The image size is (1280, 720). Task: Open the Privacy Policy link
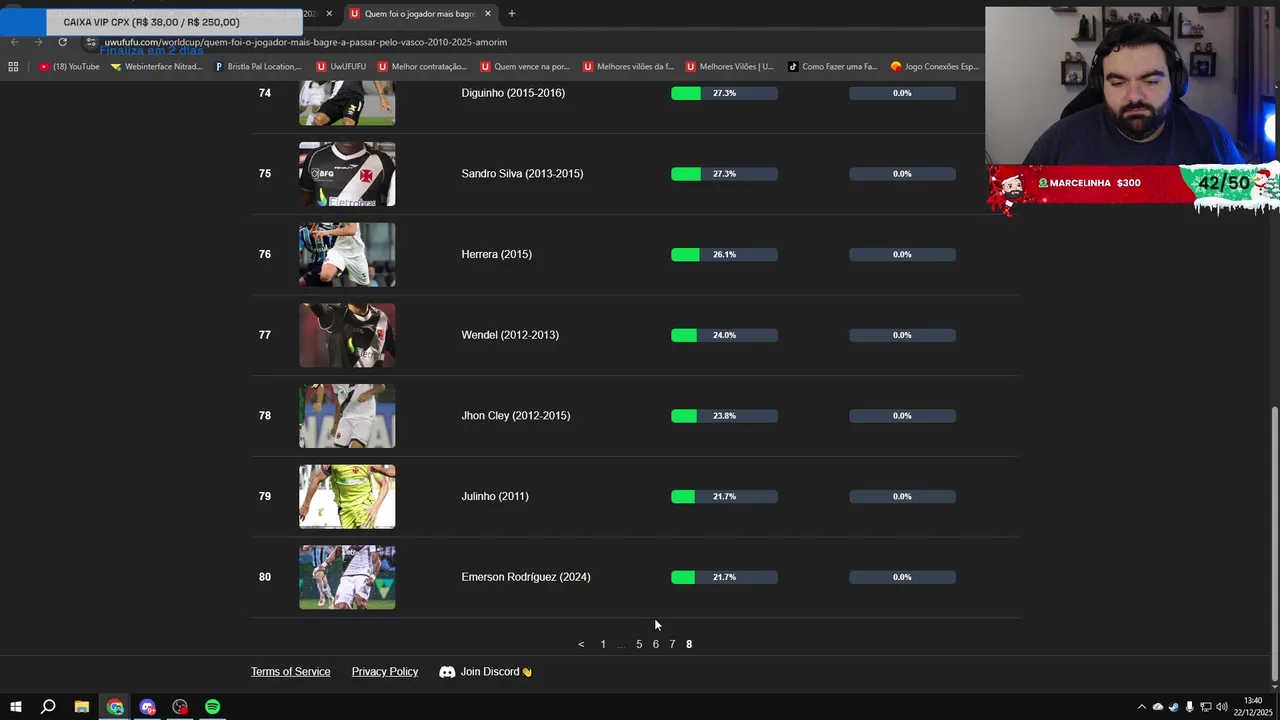pyautogui.click(x=385, y=672)
